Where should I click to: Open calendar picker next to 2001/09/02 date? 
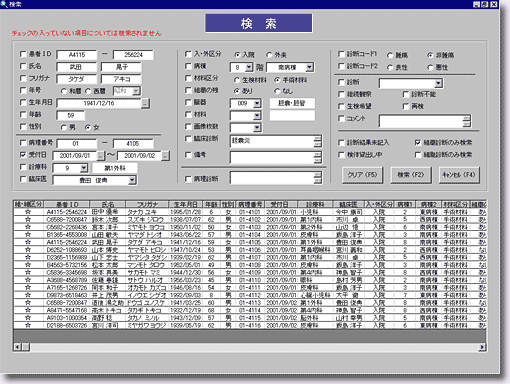(165, 156)
